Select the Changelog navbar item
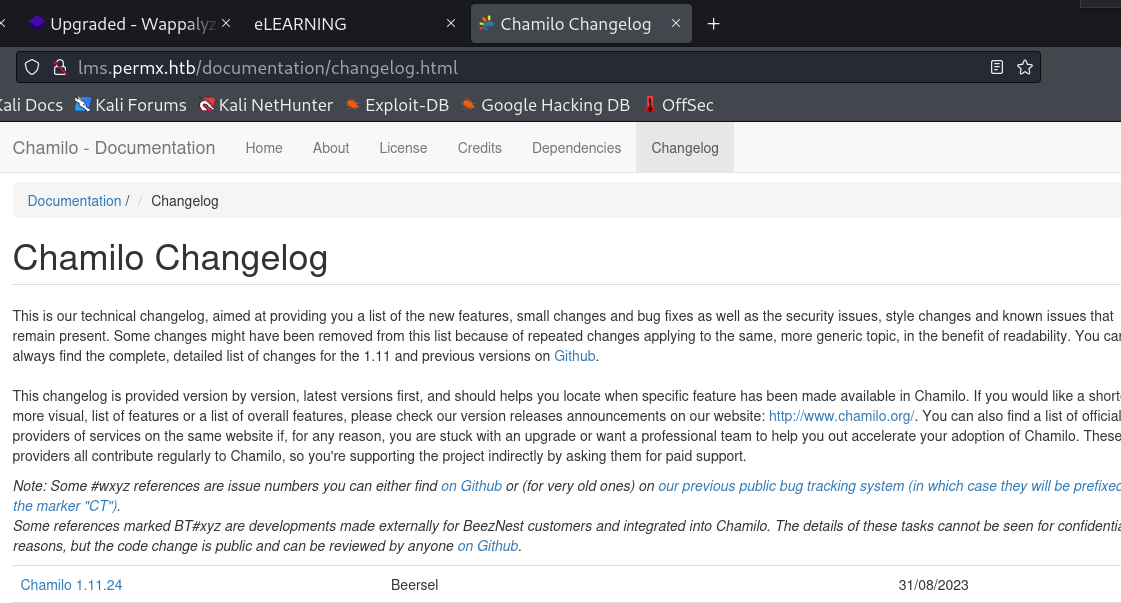 pos(685,148)
